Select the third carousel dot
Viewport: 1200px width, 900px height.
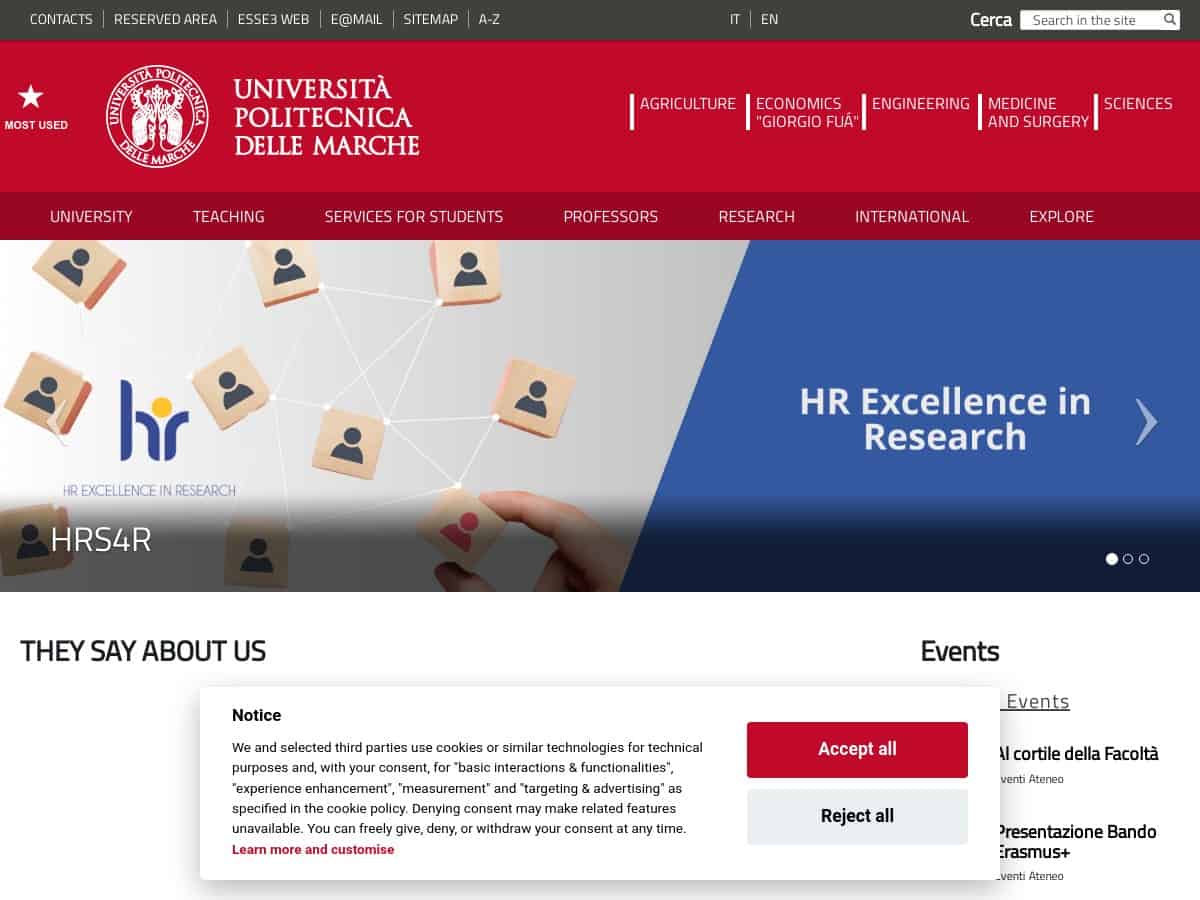point(1144,559)
